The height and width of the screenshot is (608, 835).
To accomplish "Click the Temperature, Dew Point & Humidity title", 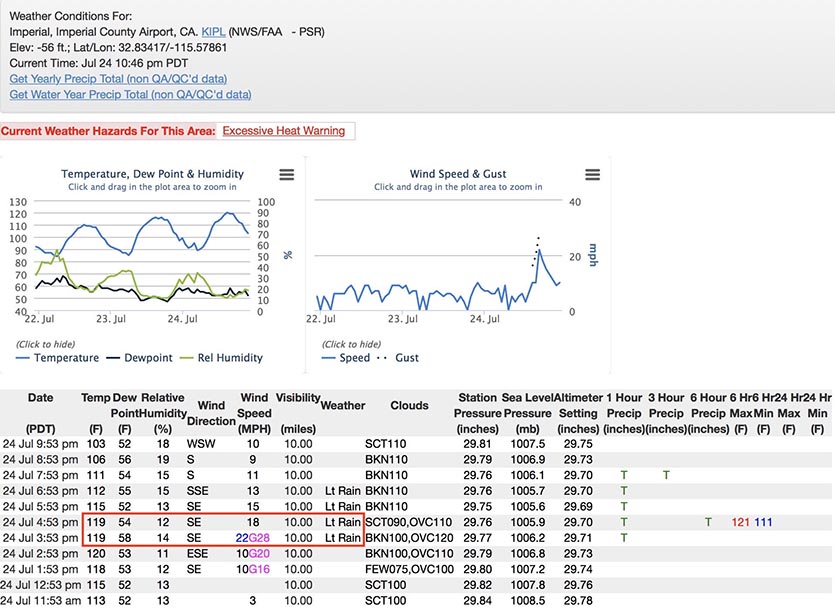I will point(152,174).
